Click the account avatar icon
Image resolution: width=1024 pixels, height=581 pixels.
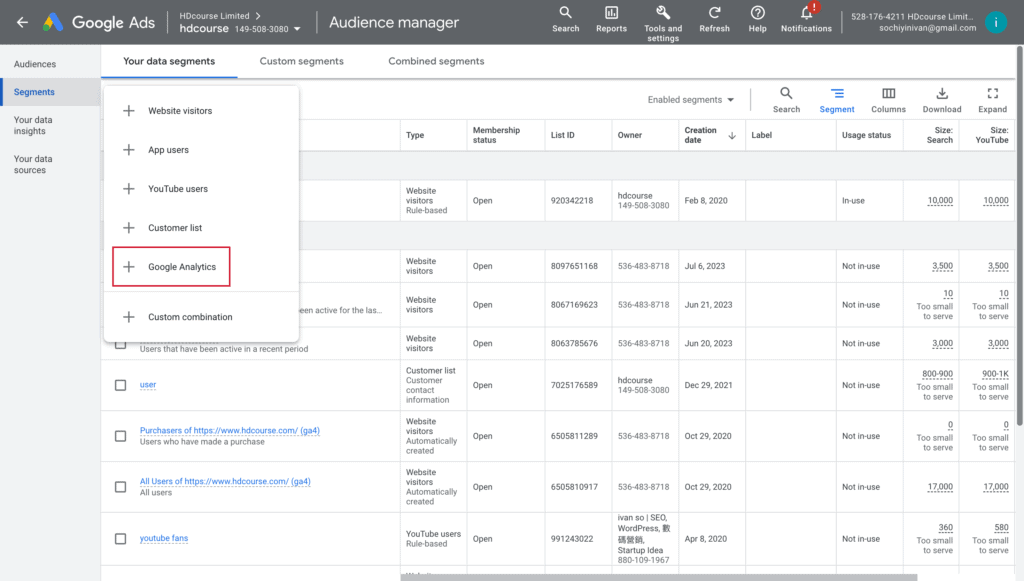995,22
